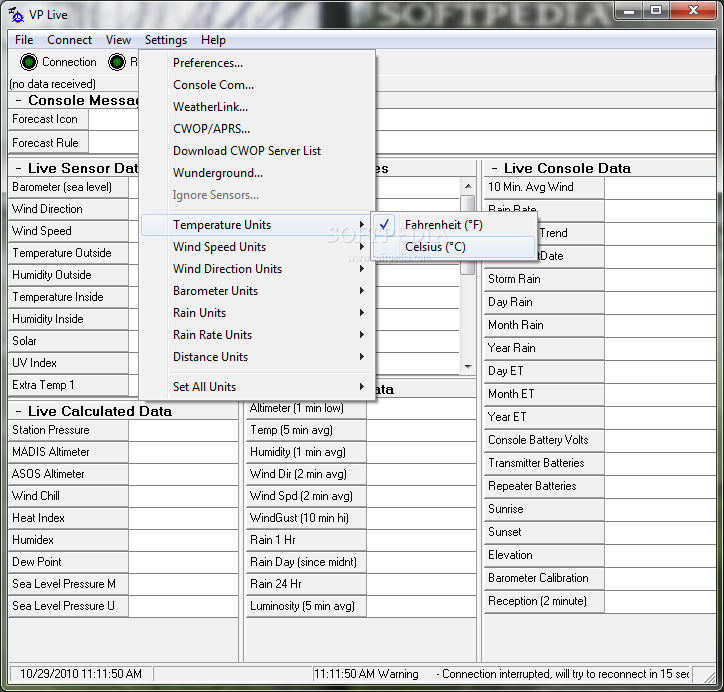
Task: Click the 10 Min. Avg Wind label
Action: click(x=544, y=187)
